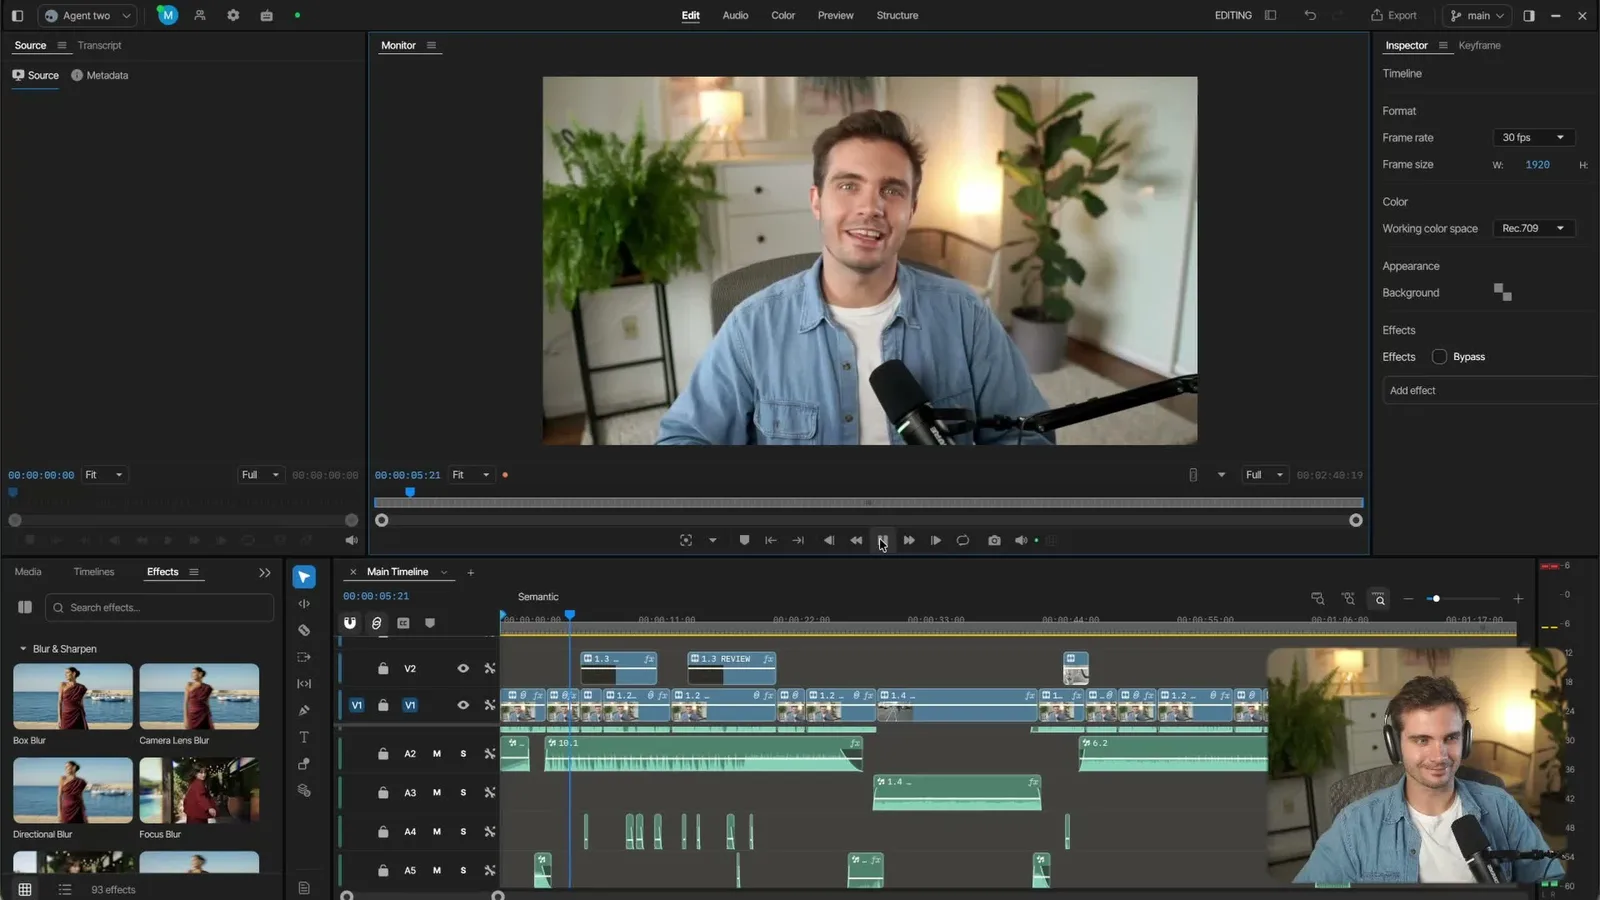Open the settings gear in top bar
The width and height of the screenshot is (1600, 900).
click(233, 15)
